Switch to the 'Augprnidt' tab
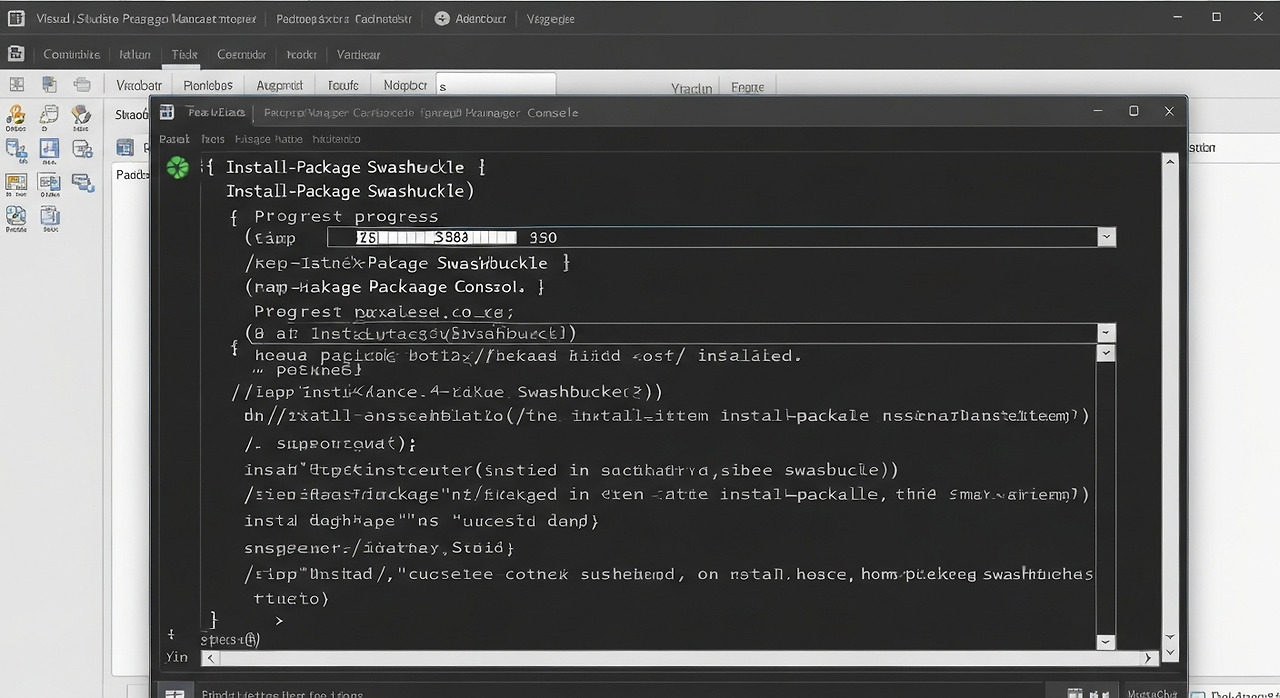This screenshot has height=698, width=1280. point(280,86)
